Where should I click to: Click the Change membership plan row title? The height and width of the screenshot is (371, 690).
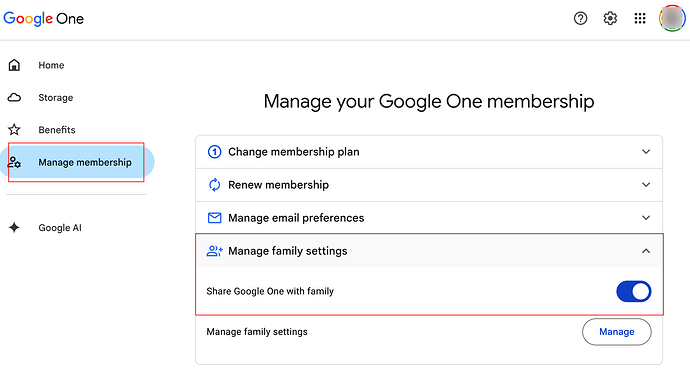pyautogui.click(x=294, y=152)
